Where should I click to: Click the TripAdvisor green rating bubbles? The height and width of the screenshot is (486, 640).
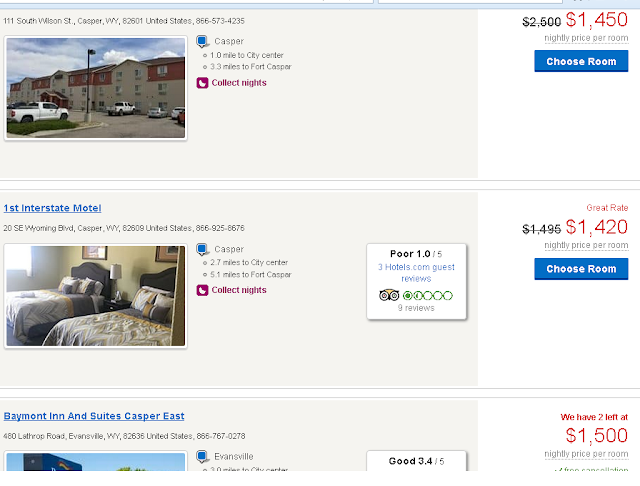(427, 295)
